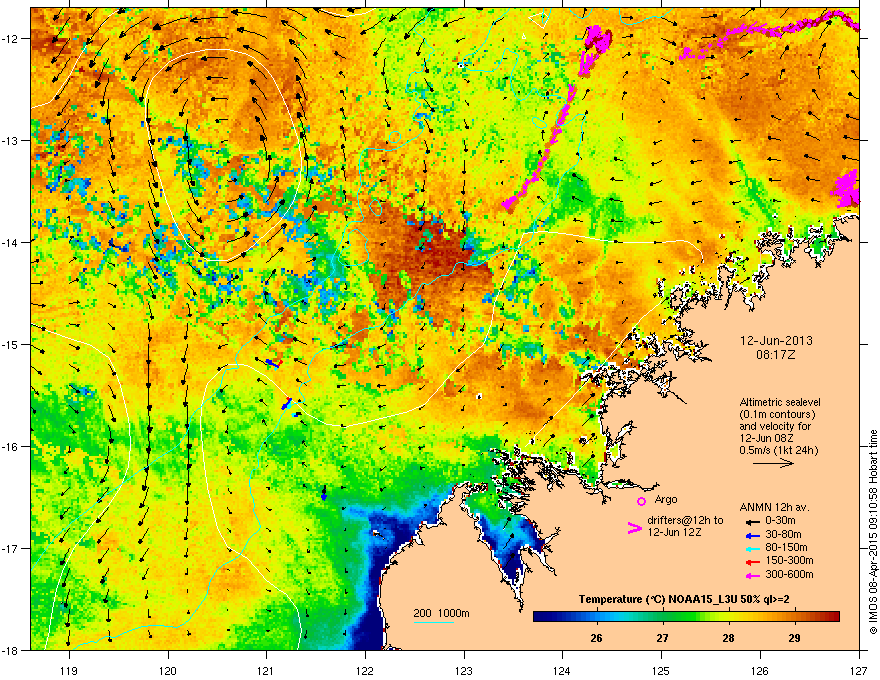Click the color bar tick label '29'
This screenshot has height=680, width=880.
pos(794,638)
